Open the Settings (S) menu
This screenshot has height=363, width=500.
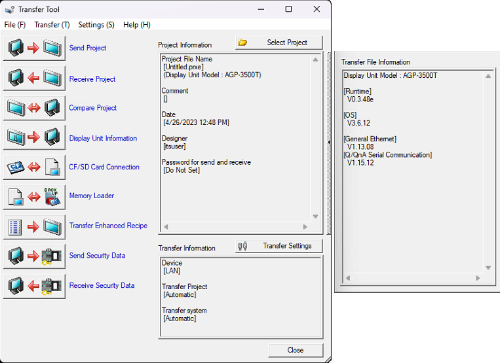point(96,25)
